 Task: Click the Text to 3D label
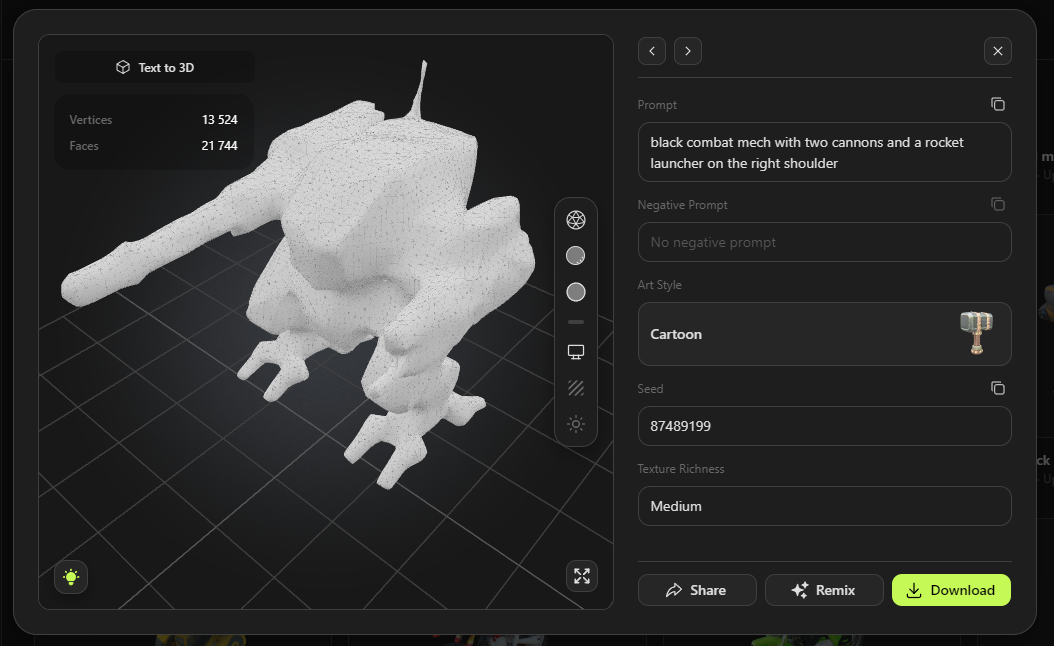pos(155,67)
